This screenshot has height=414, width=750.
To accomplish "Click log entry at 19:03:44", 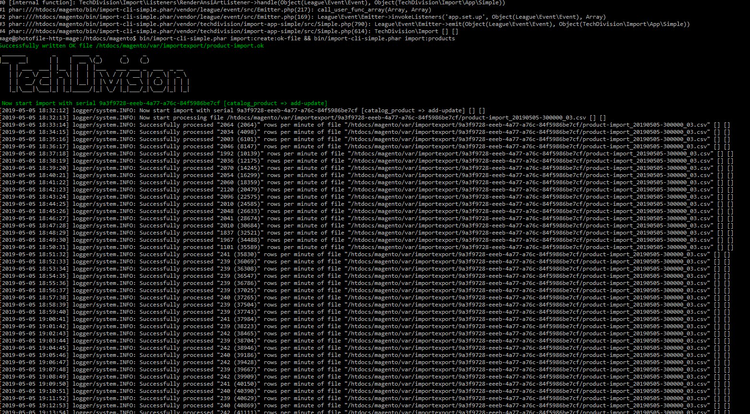I will click(x=365, y=341).
